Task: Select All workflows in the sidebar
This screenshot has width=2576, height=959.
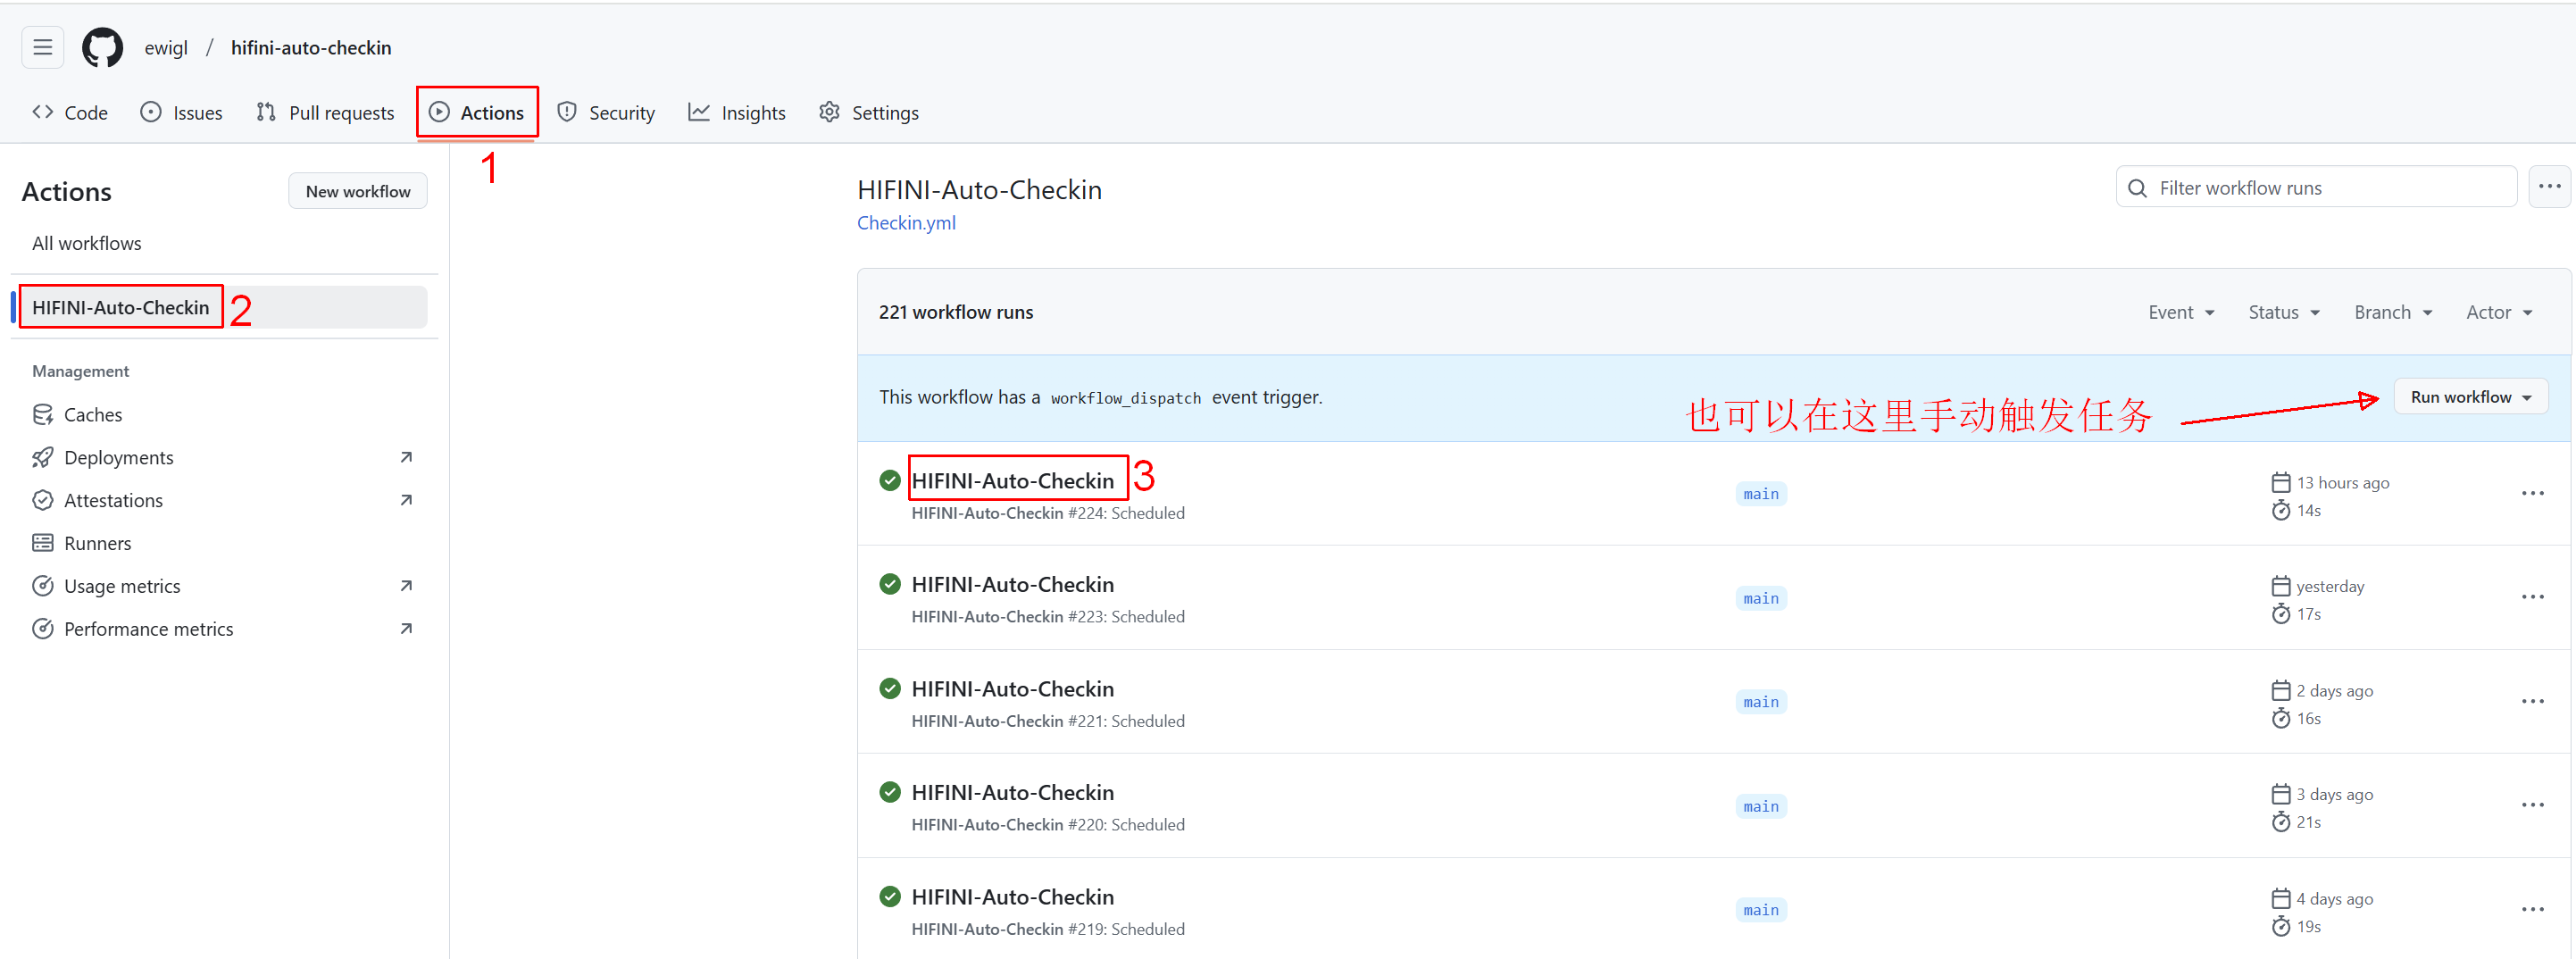Action: click(87, 243)
